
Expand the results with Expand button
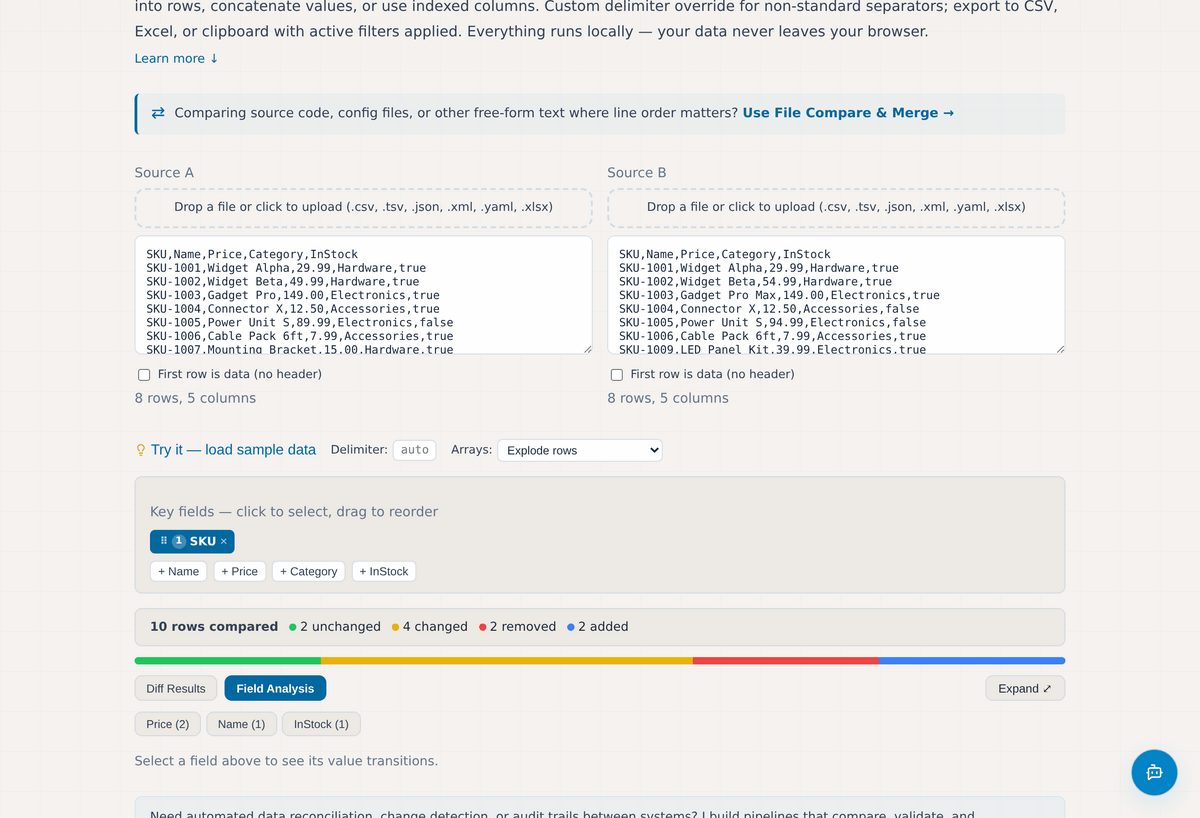pyautogui.click(x=1025, y=688)
